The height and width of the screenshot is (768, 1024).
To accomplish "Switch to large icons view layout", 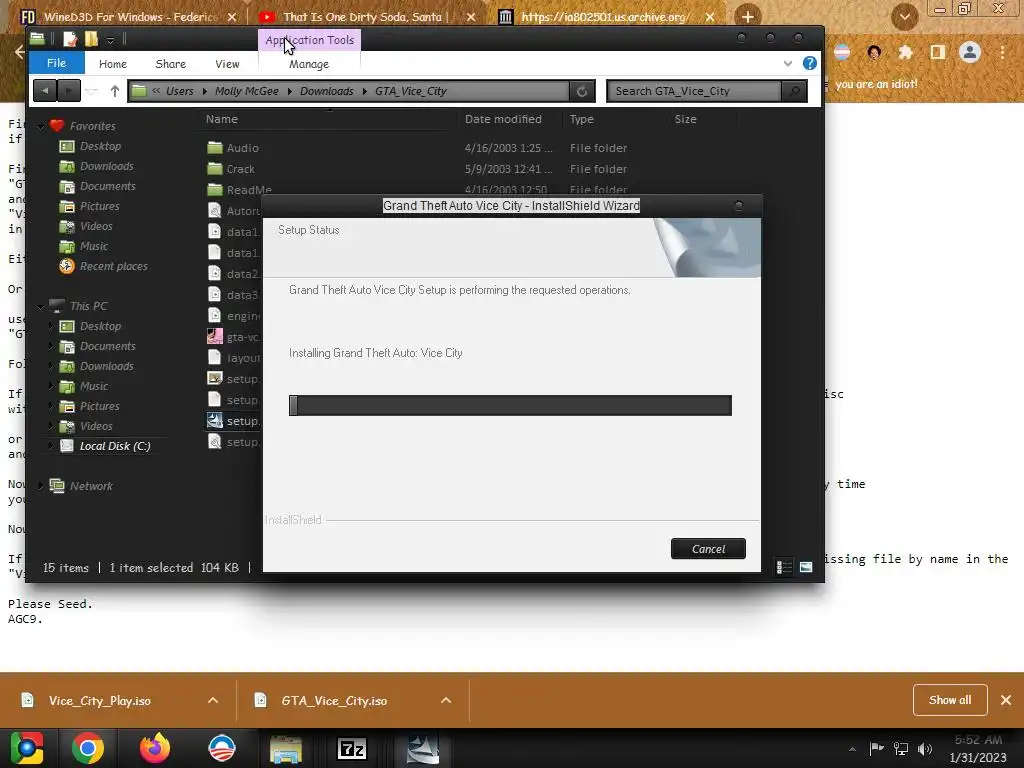I will tap(806, 567).
